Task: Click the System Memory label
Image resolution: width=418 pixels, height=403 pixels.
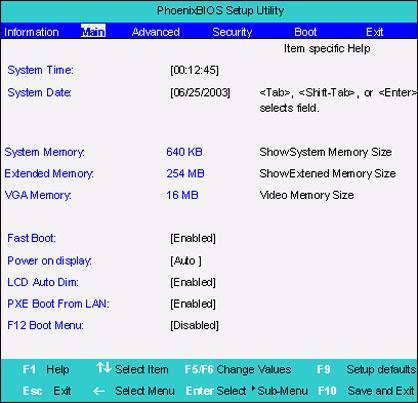Action: coord(45,152)
